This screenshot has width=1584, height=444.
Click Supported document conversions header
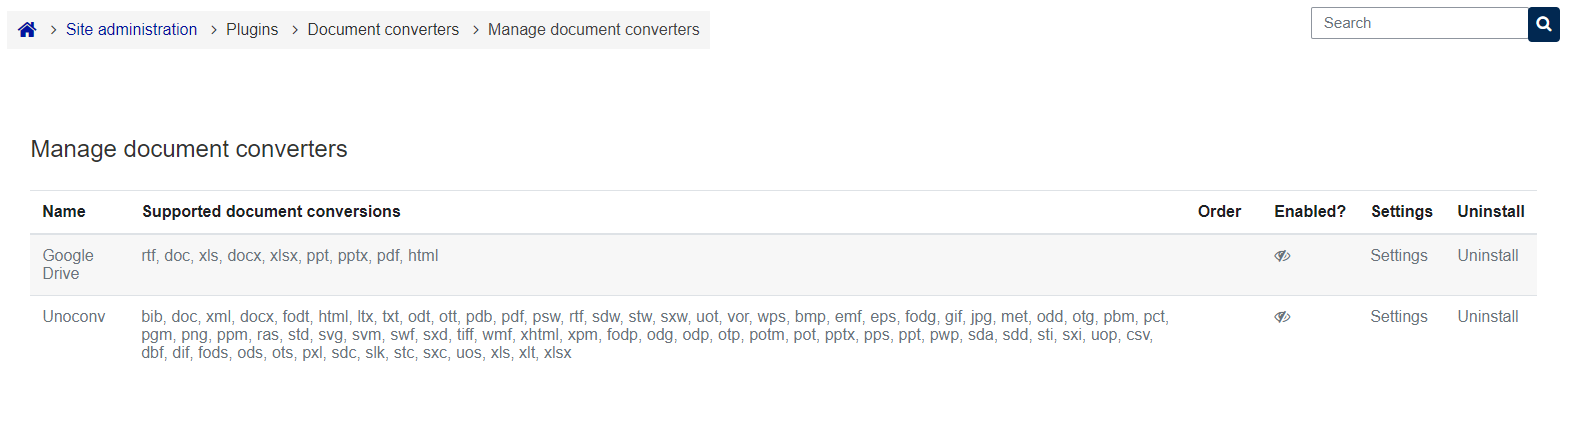click(271, 212)
